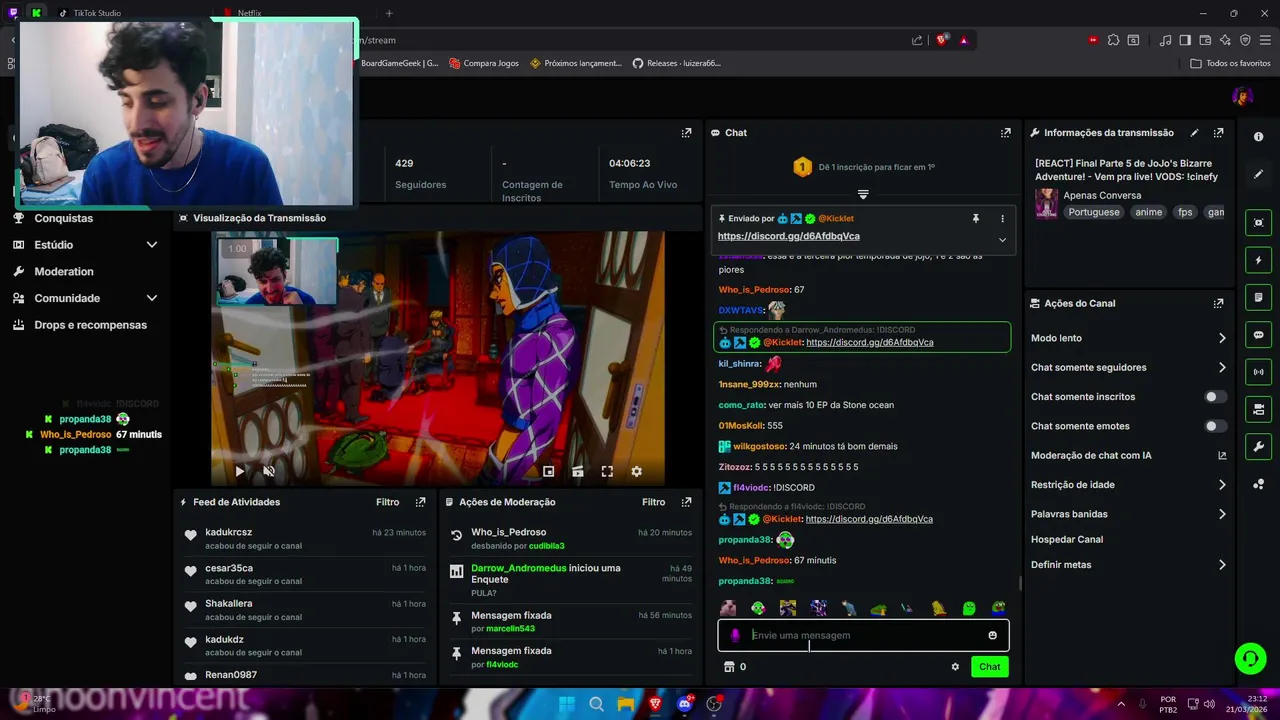This screenshot has height=720, width=1280.
Task: Open Definir metas options arrow
Action: (1222, 565)
